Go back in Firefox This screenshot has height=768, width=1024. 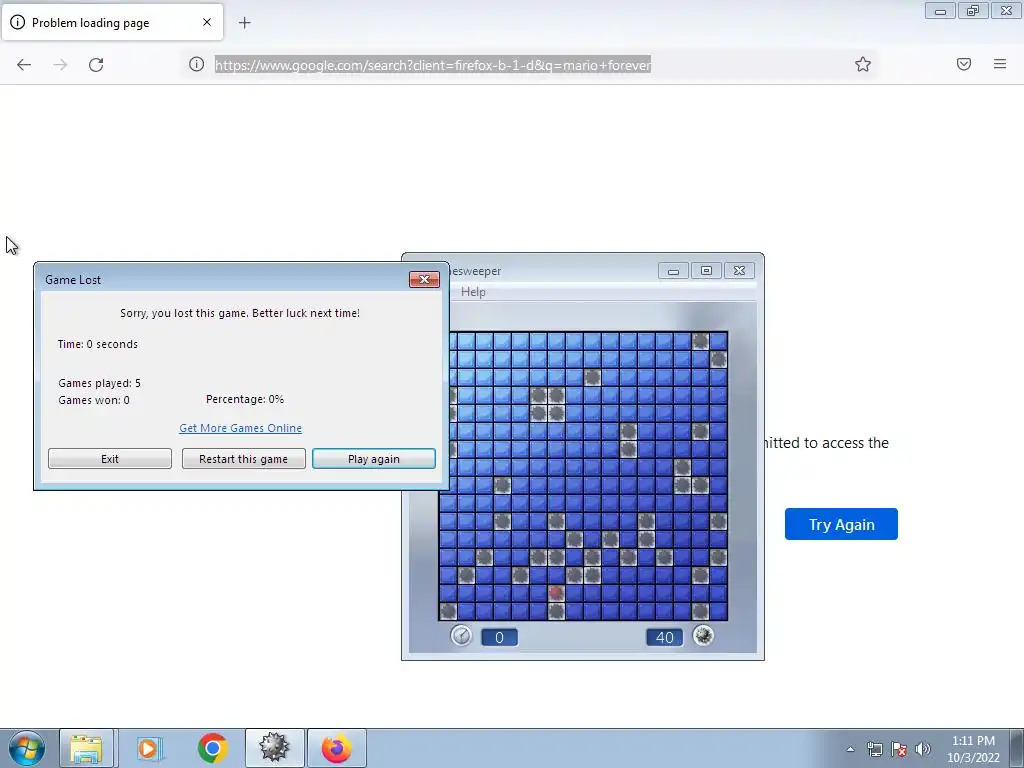point(24,64)
